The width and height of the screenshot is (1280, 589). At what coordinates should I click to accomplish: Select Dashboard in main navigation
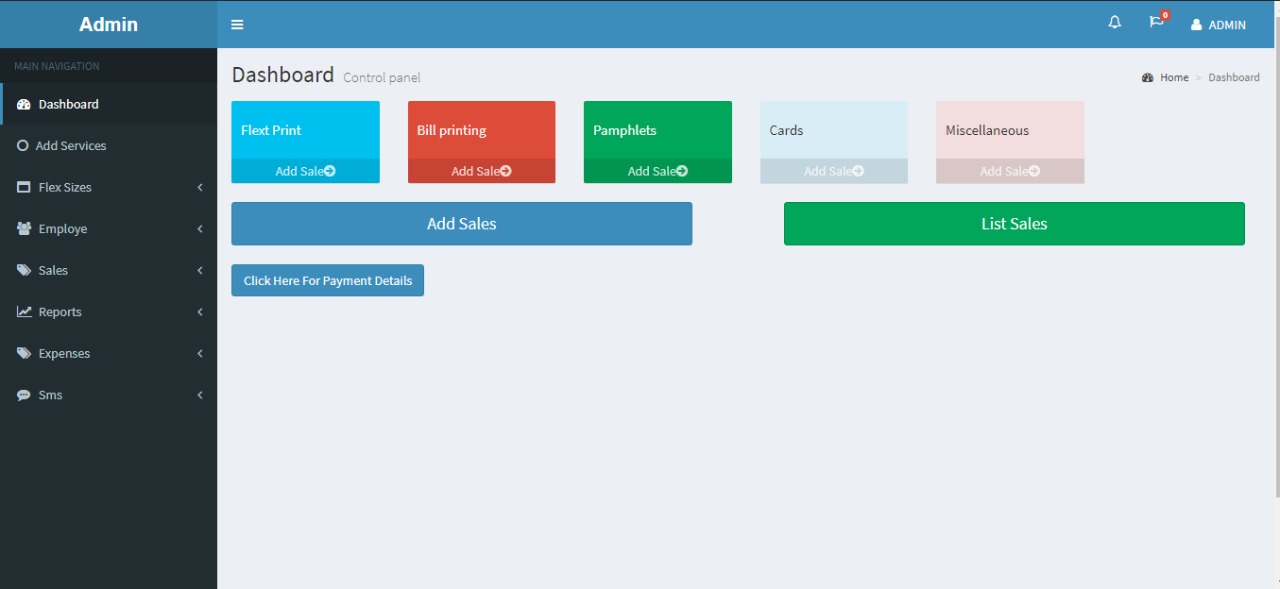(x=68, y=104)
